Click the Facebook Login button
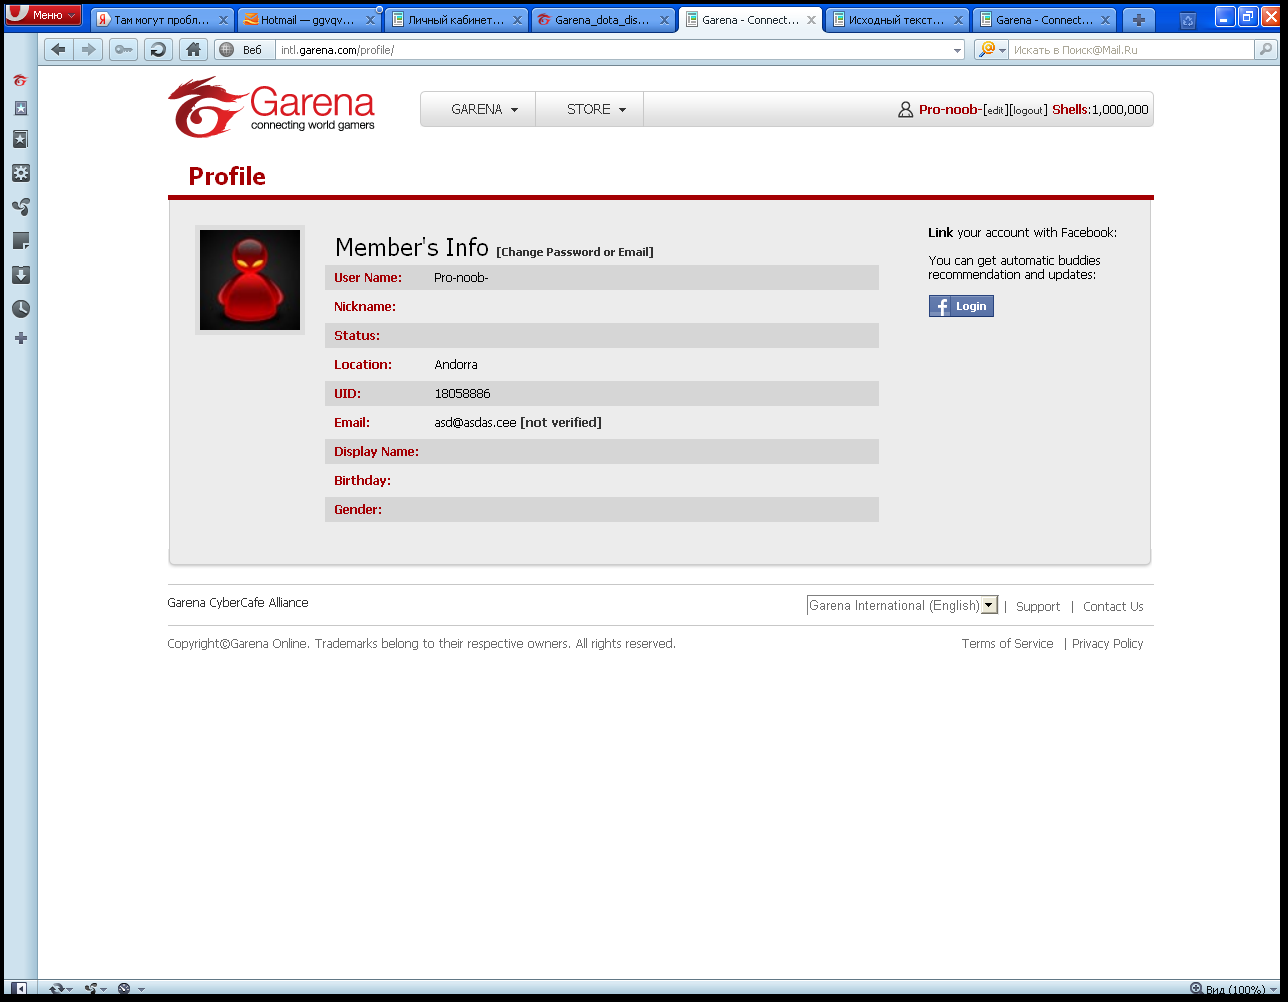Screen dimensions: 1288x1002 (961, 306)
